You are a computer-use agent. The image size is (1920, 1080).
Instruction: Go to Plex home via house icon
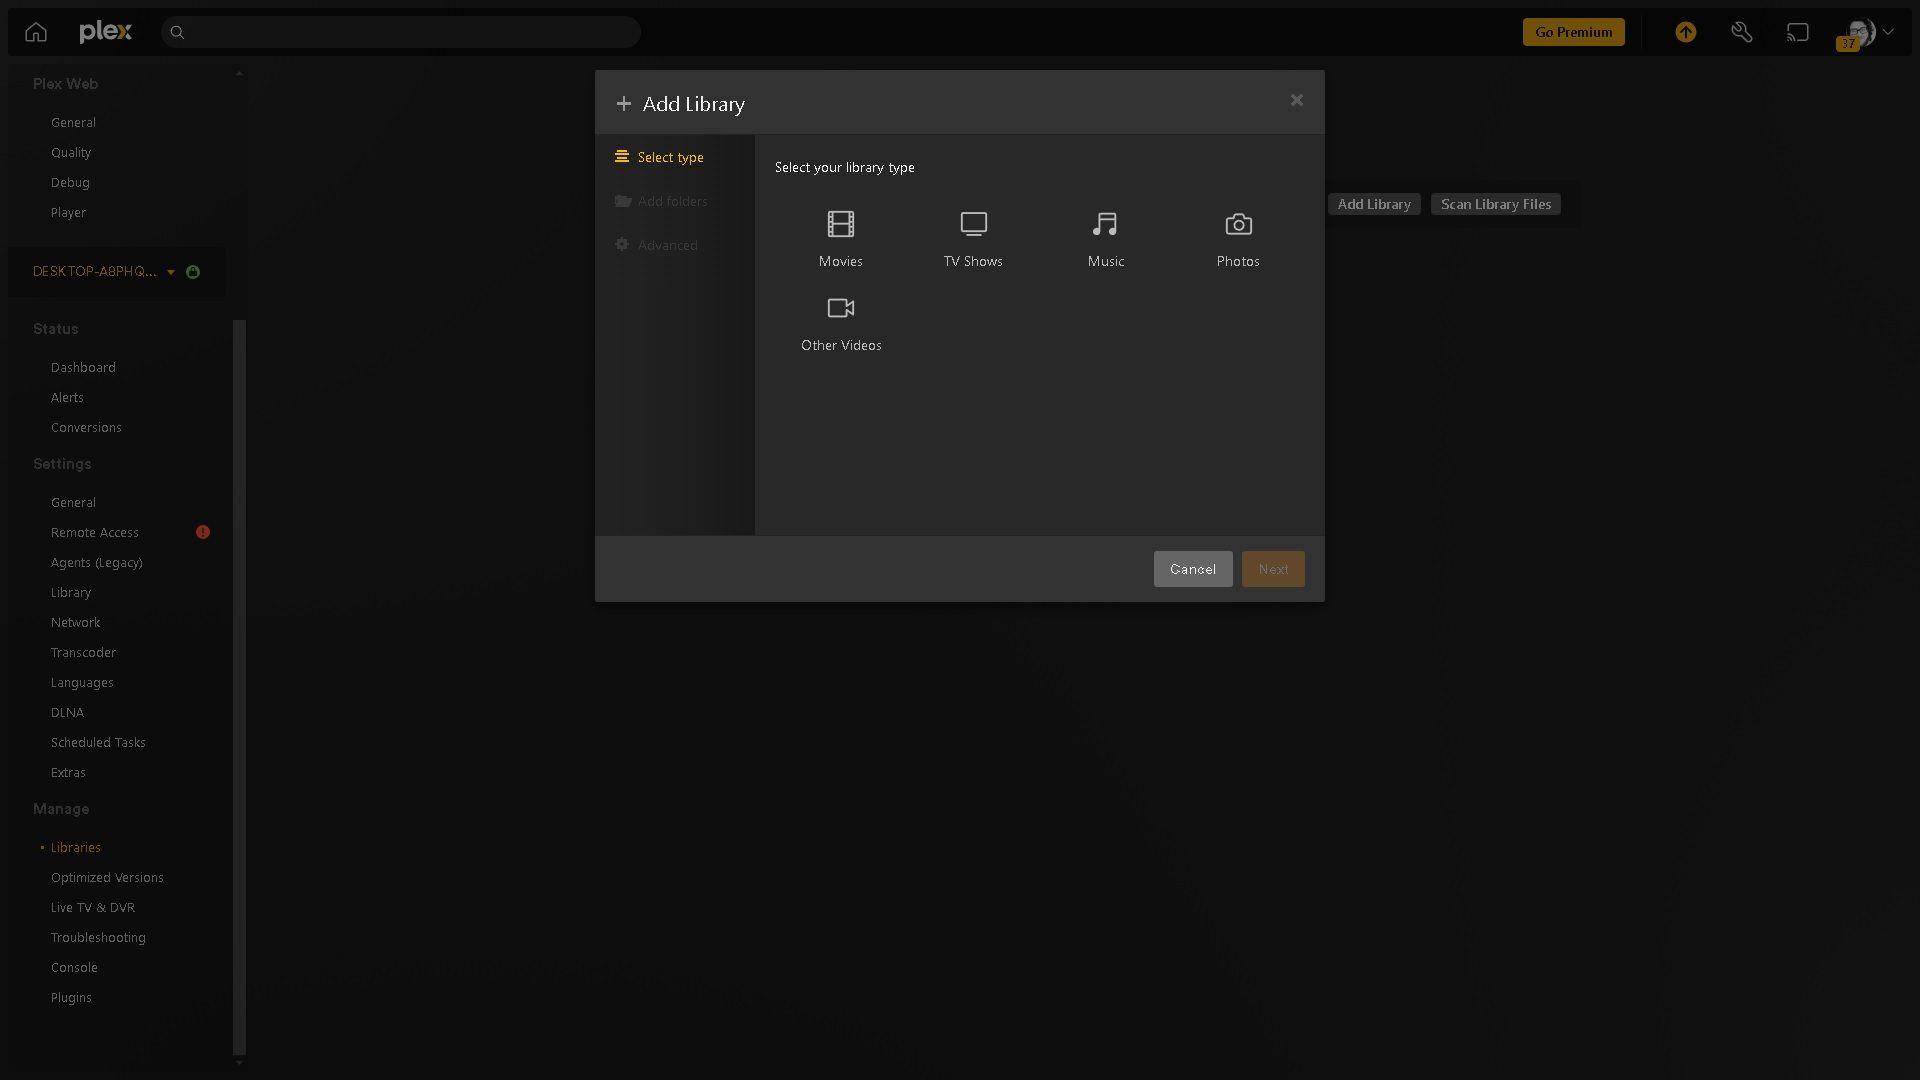tap(36, 32)
